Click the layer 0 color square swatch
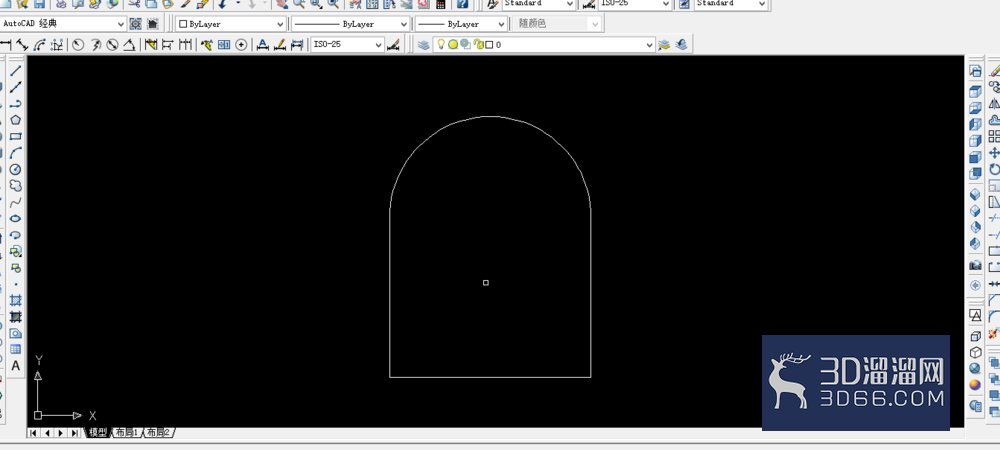The width and height of the screenshot is (1000, 450). [489, 45]
